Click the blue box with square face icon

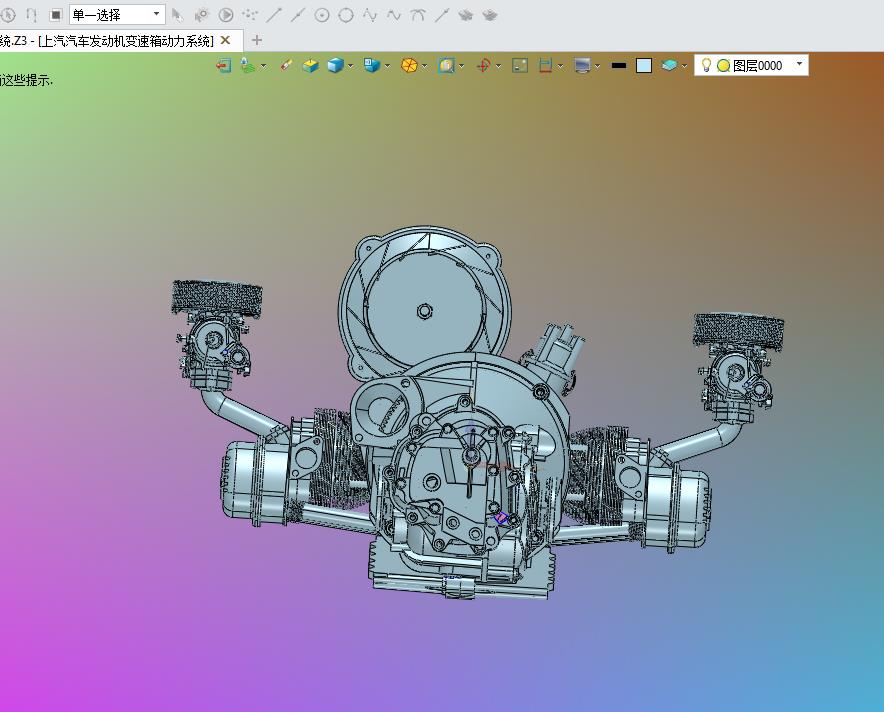[x=372, y=65]
